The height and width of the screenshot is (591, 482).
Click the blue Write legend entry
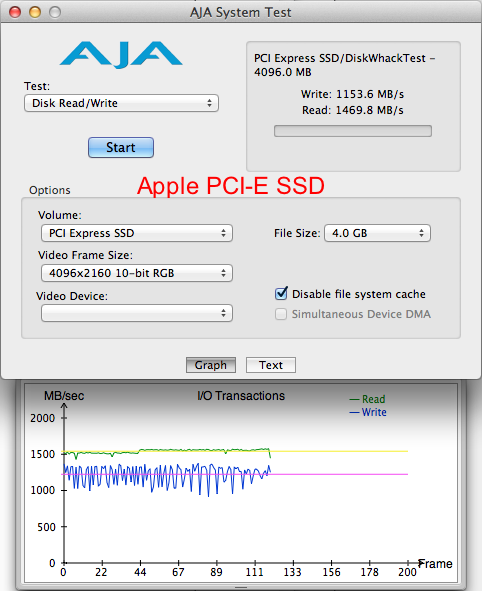tap(368, 412)
